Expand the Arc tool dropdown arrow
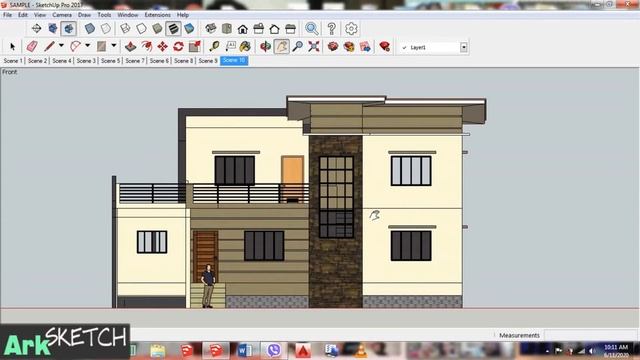 [x=87, y=46]
